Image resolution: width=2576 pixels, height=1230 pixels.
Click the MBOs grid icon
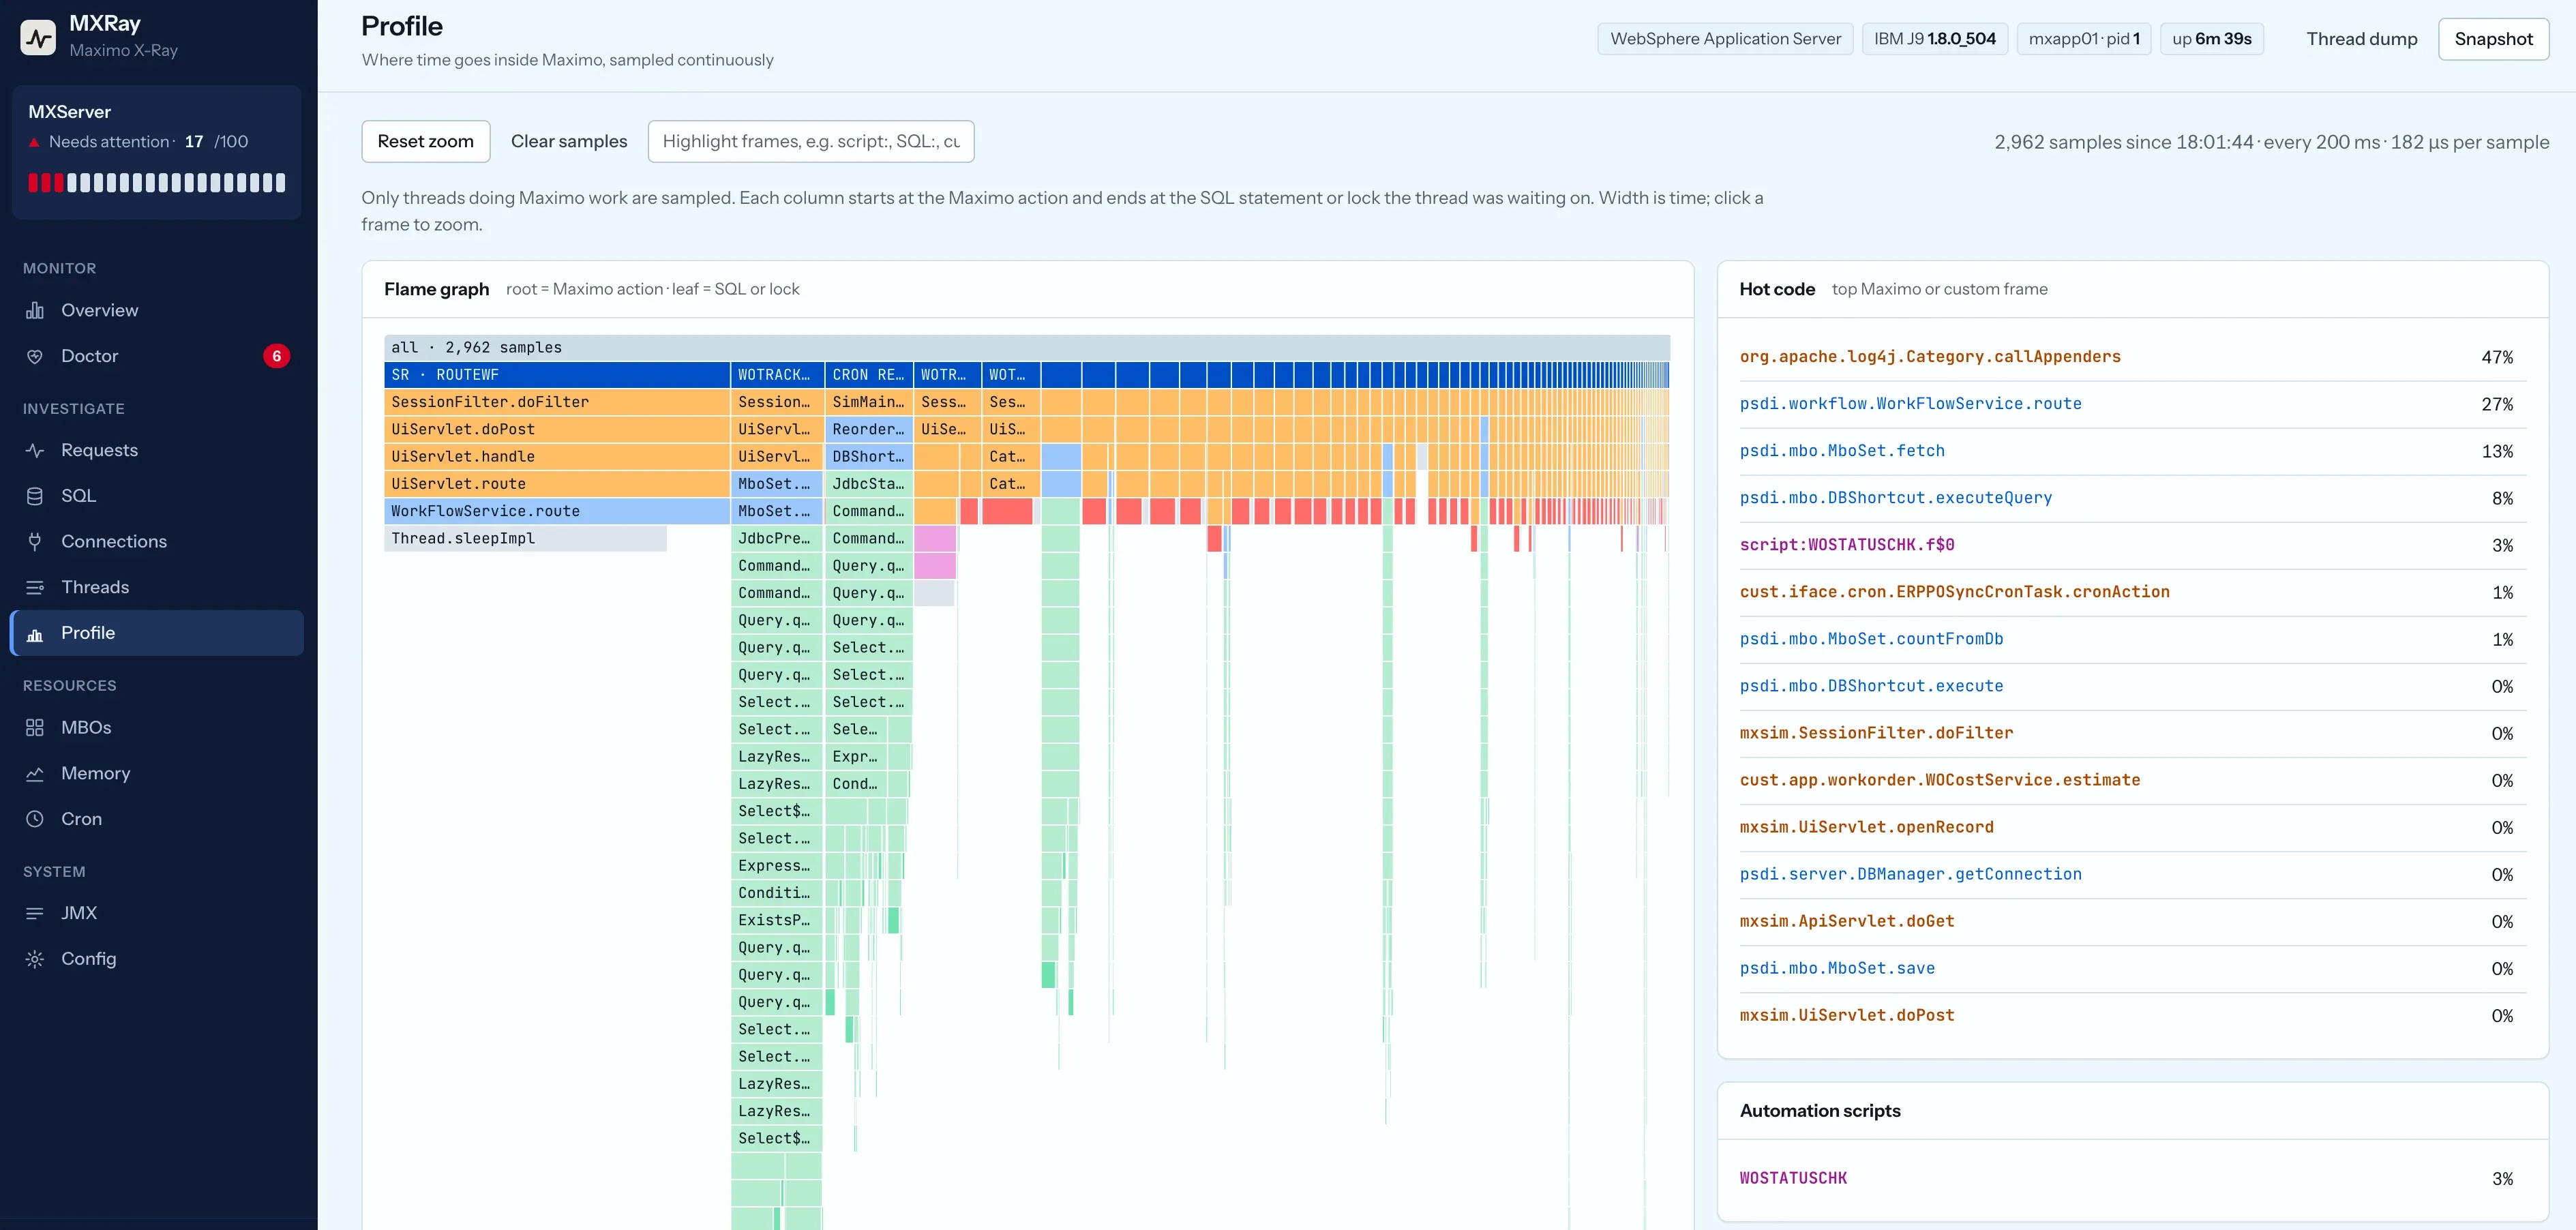[x=35, y=727]
